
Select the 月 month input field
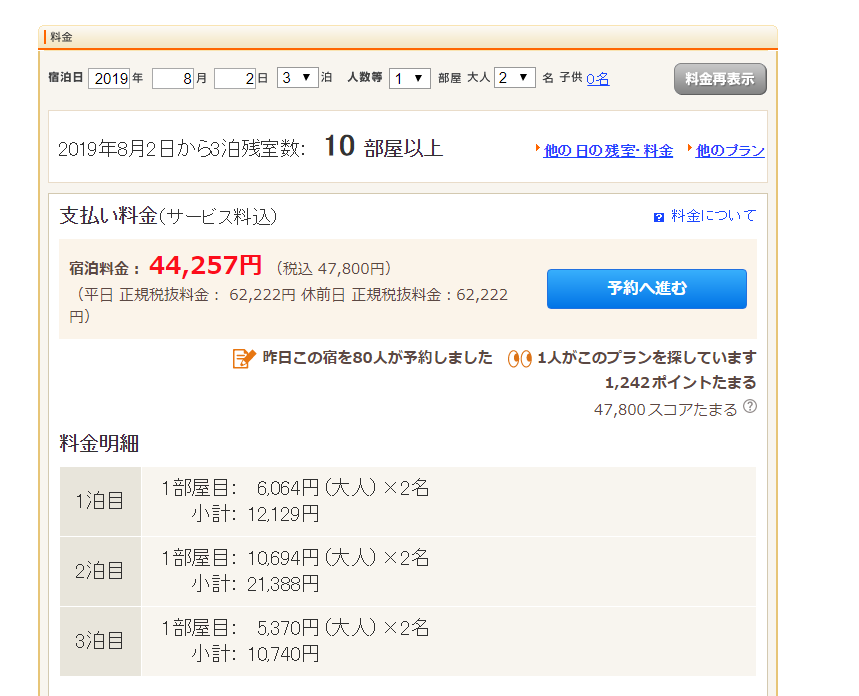pos(172,78)
